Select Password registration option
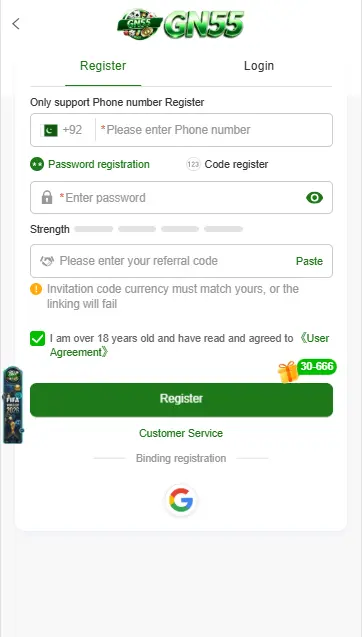This screenshot has width=362, height=637. coord(90,164)
